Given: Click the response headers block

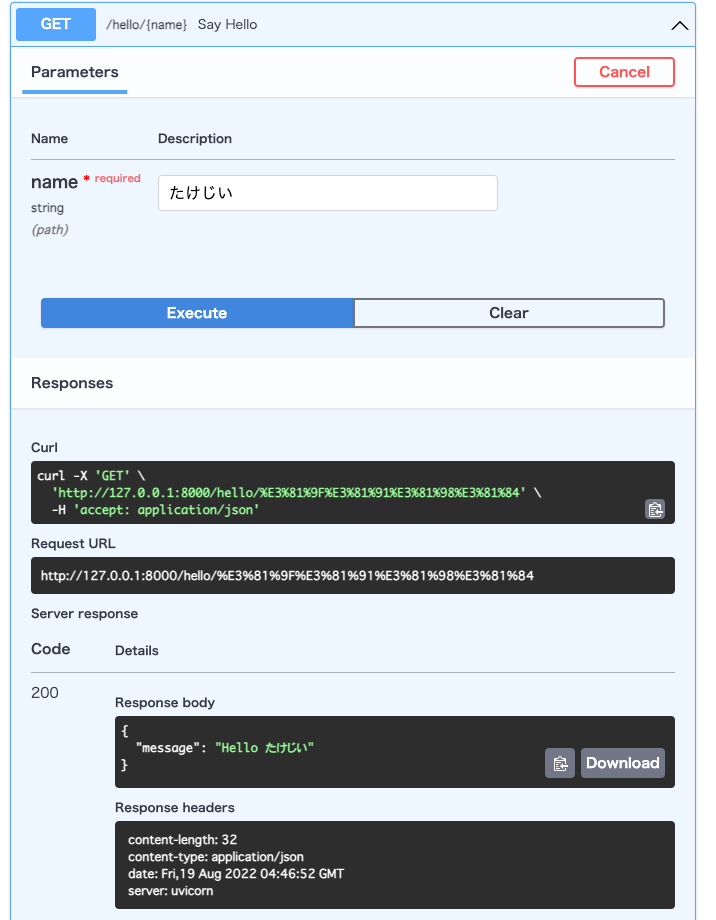Looking at the screenshot, I should pyautogui.click(x=394, y=864).
